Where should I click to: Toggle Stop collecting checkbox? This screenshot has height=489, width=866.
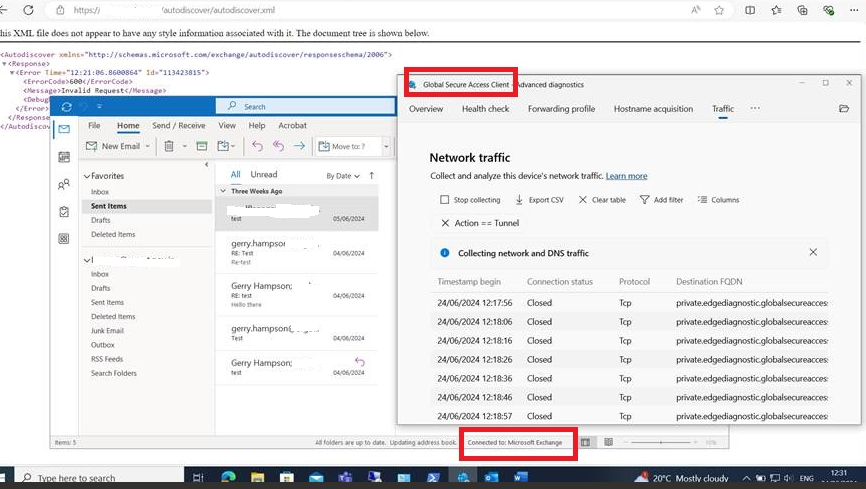tap(445, 199)
